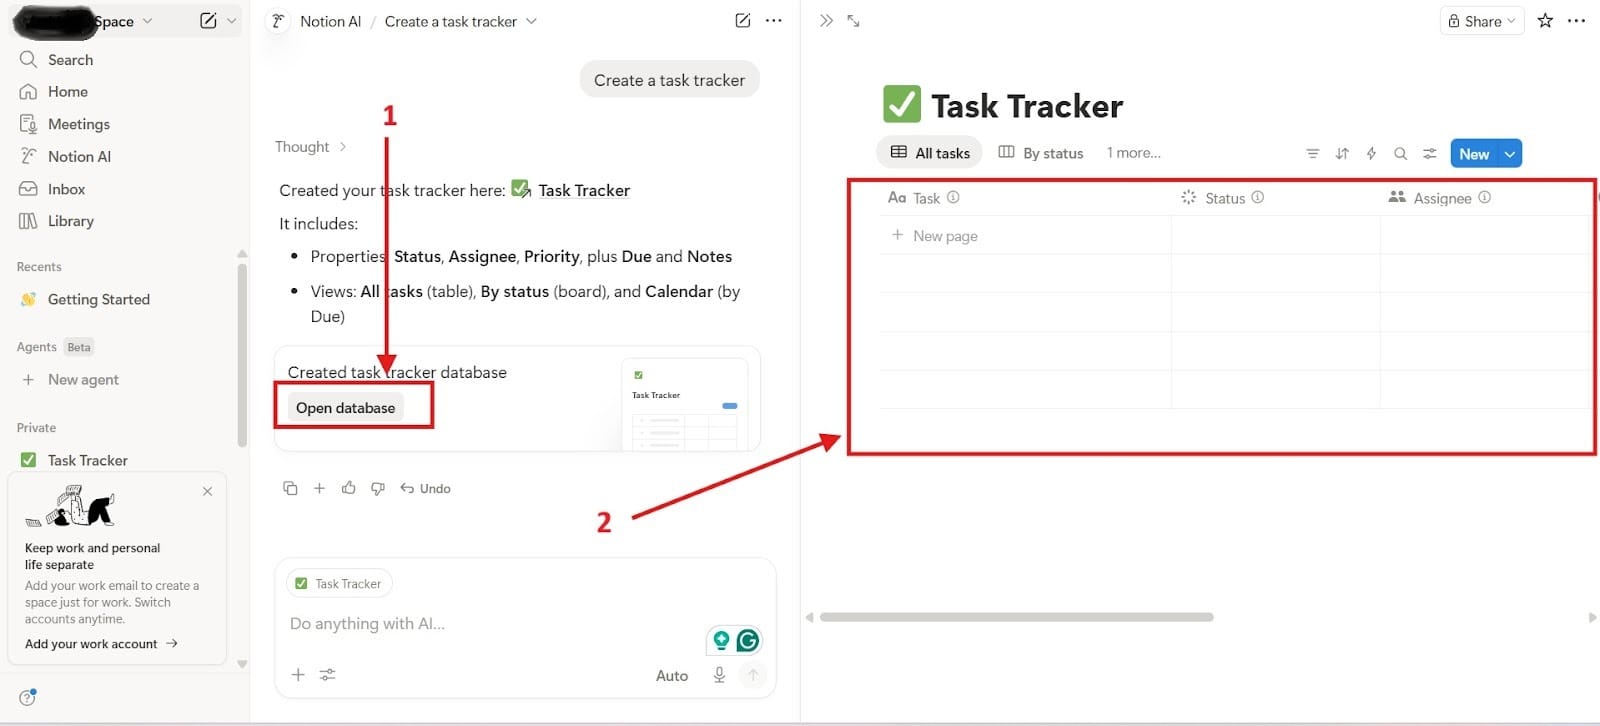
Task: Add a New page row in table
Action: point(935,236)
